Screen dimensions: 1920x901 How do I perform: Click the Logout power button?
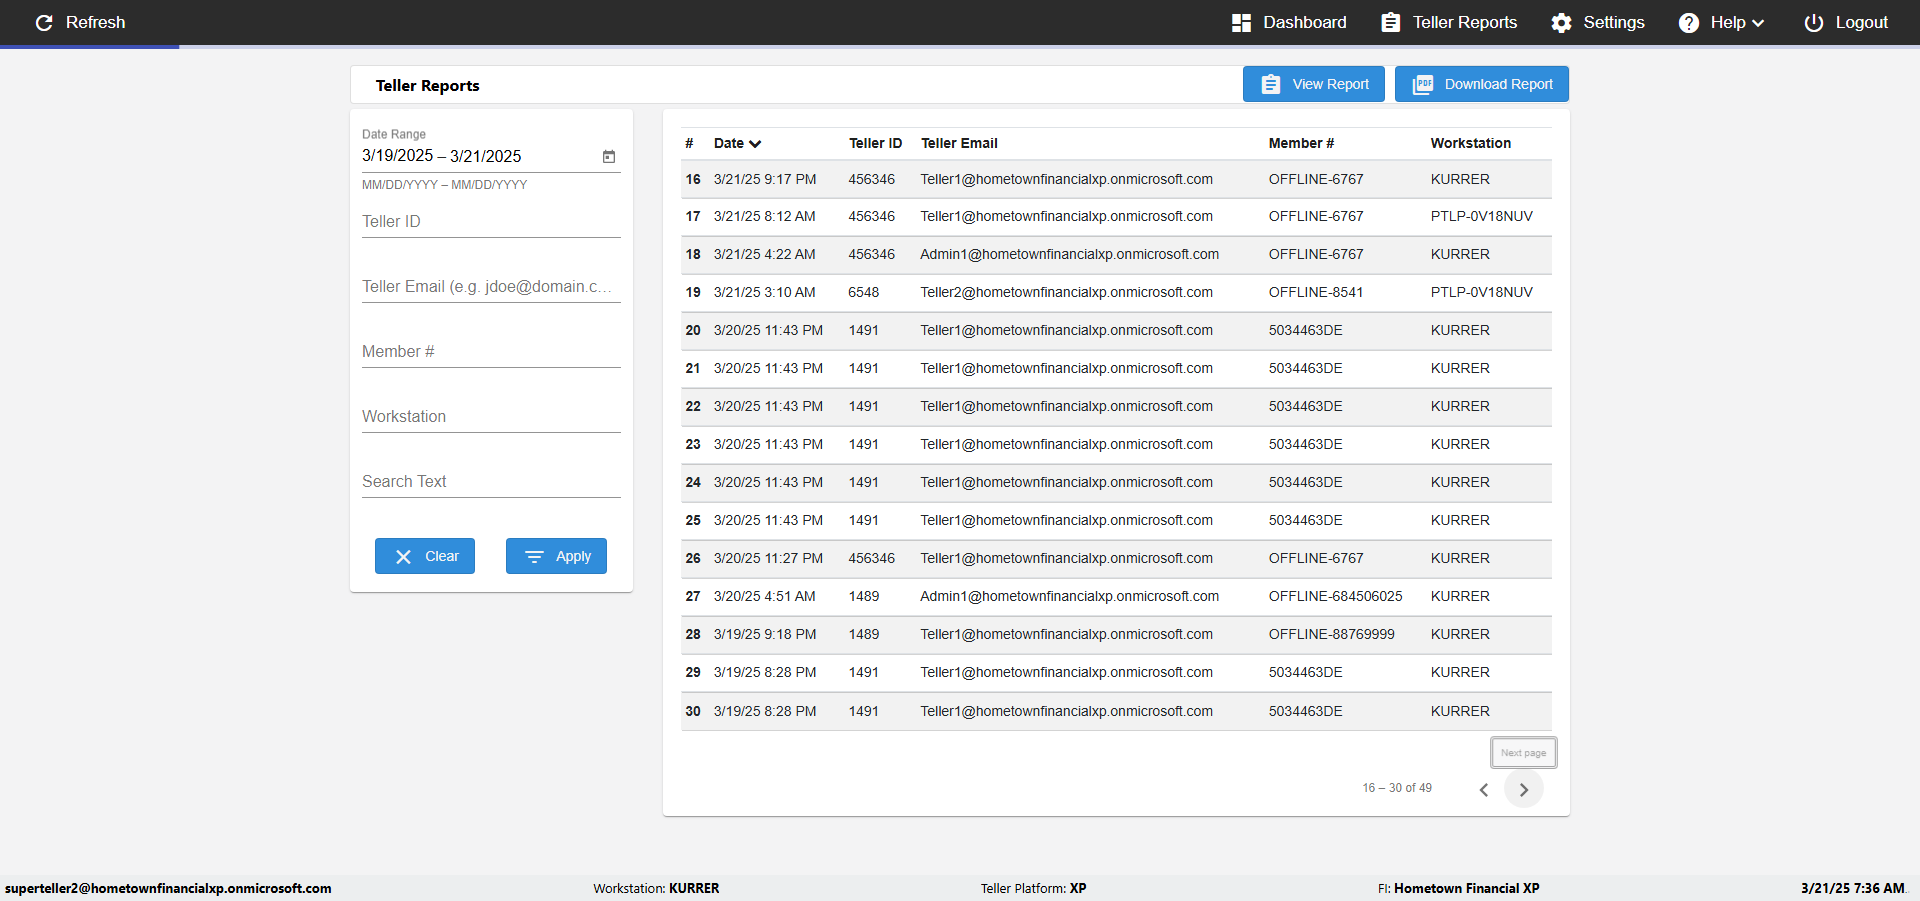pyautogui.click(x=1846, y=23)
